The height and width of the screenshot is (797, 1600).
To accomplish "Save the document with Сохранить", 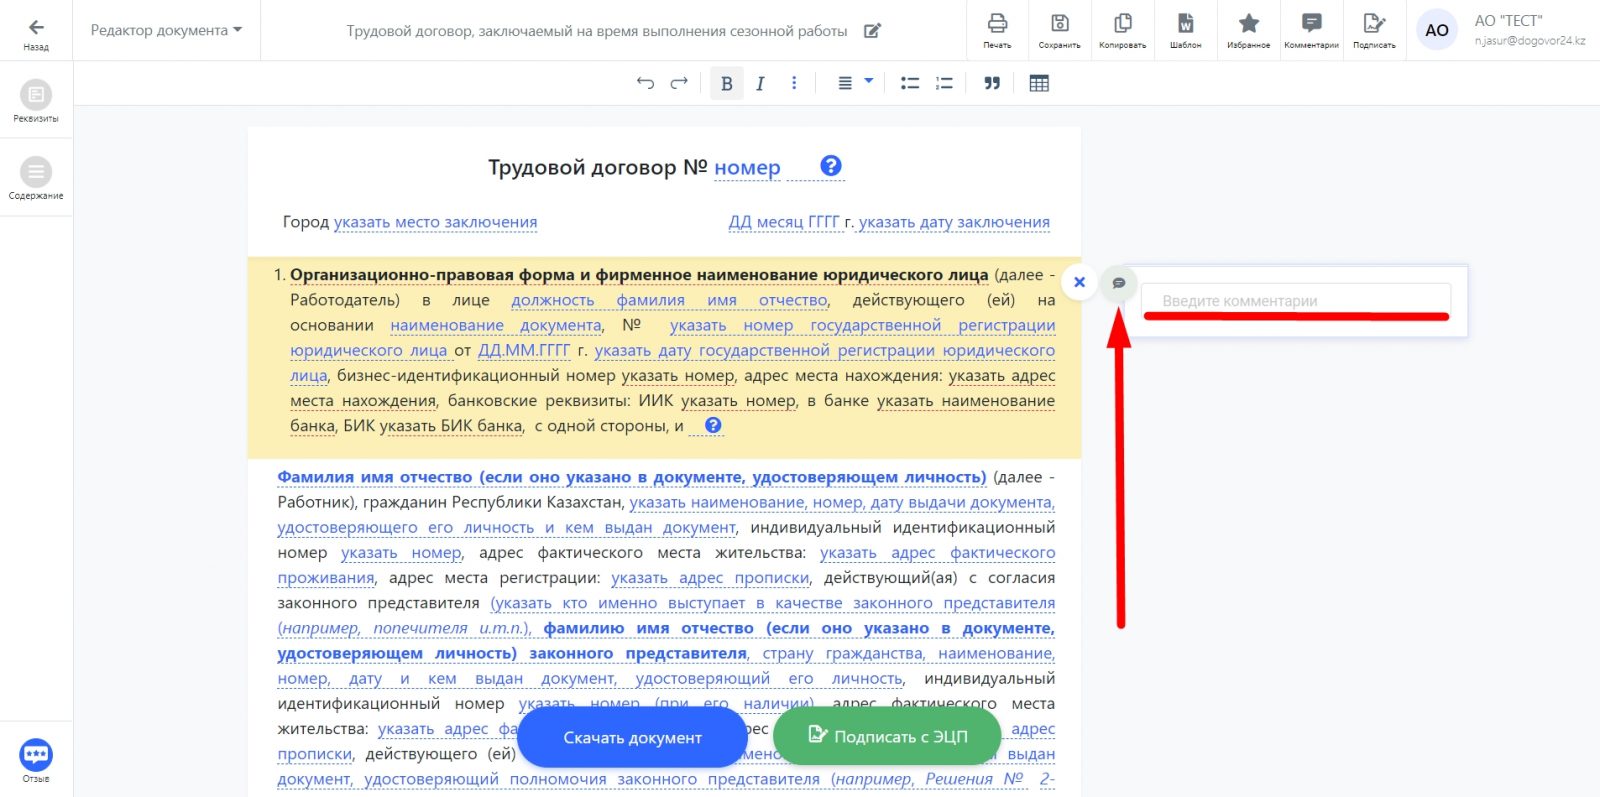I will [x=1059, y=30].
